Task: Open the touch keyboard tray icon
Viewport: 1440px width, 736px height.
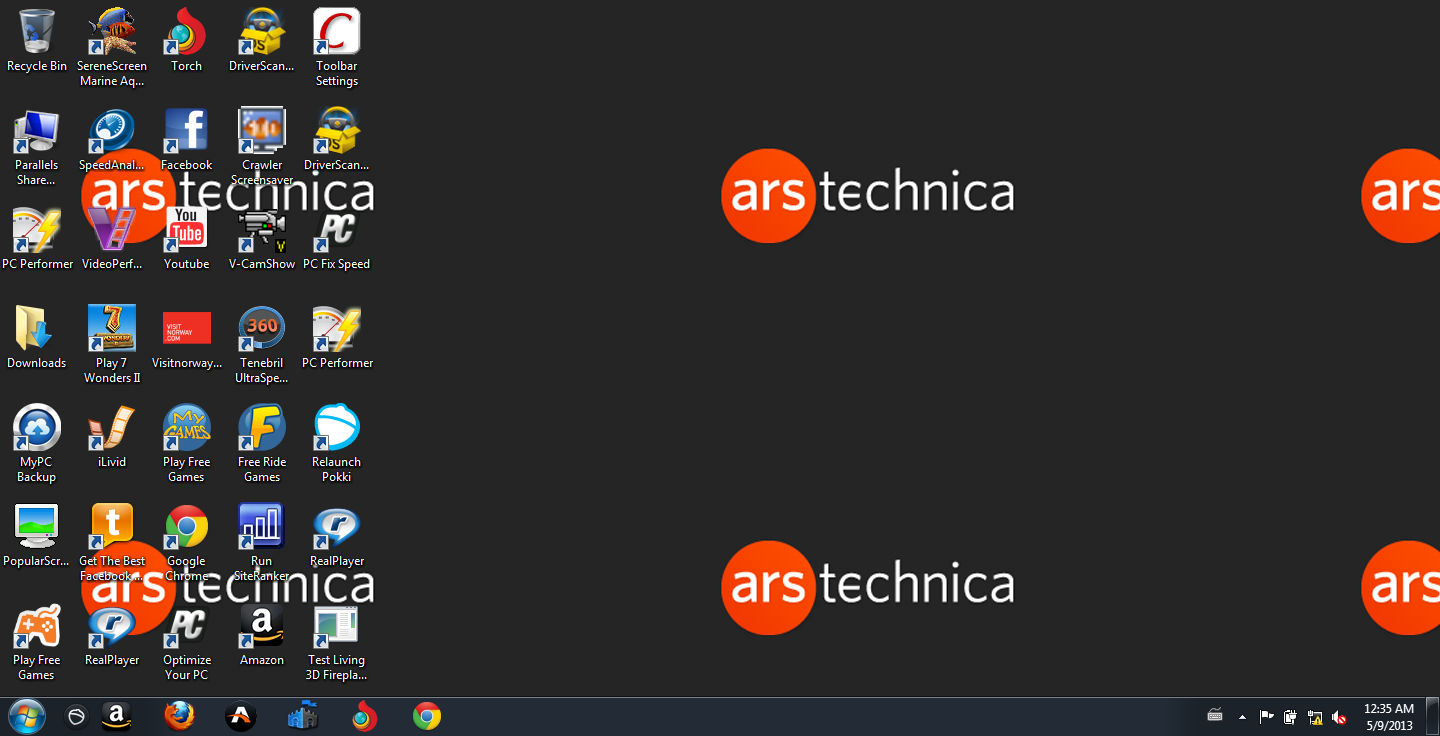Action: (1215, 716)
